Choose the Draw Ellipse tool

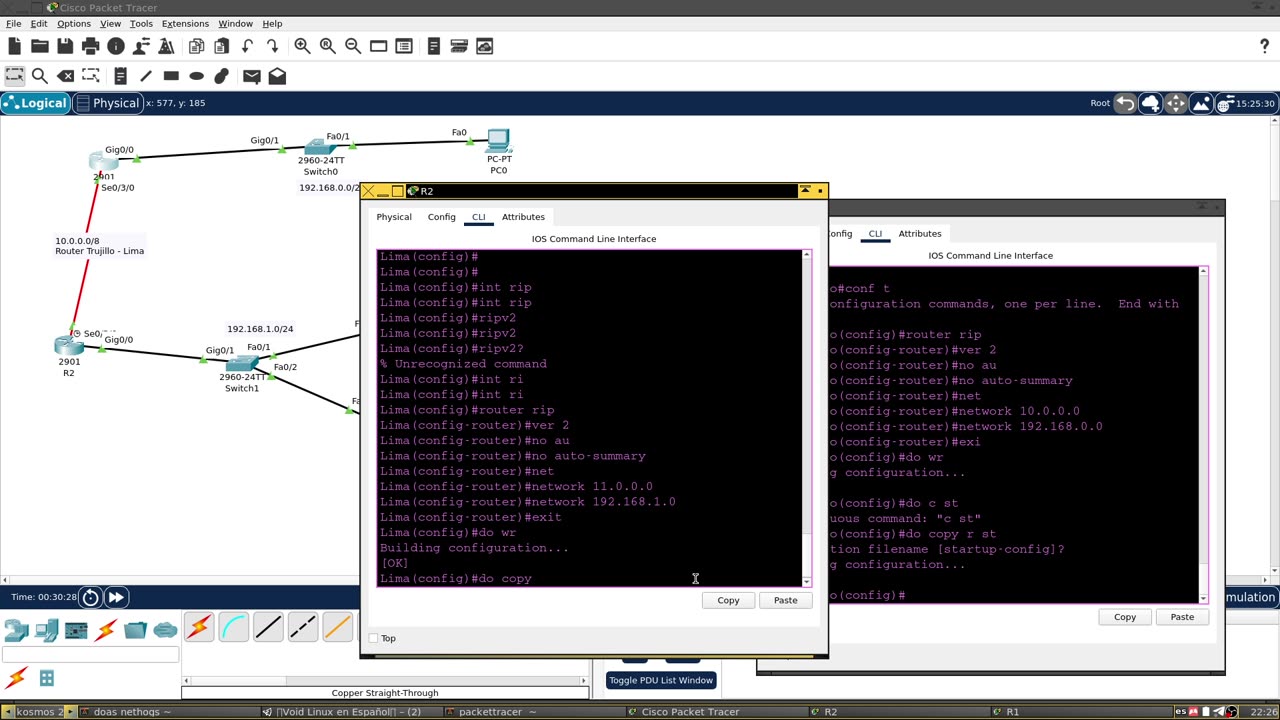(196, 76)
